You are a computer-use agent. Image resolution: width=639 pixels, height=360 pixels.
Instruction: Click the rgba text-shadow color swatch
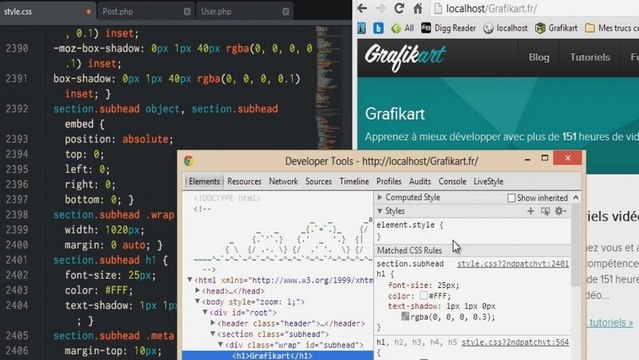tap(405, 316)
